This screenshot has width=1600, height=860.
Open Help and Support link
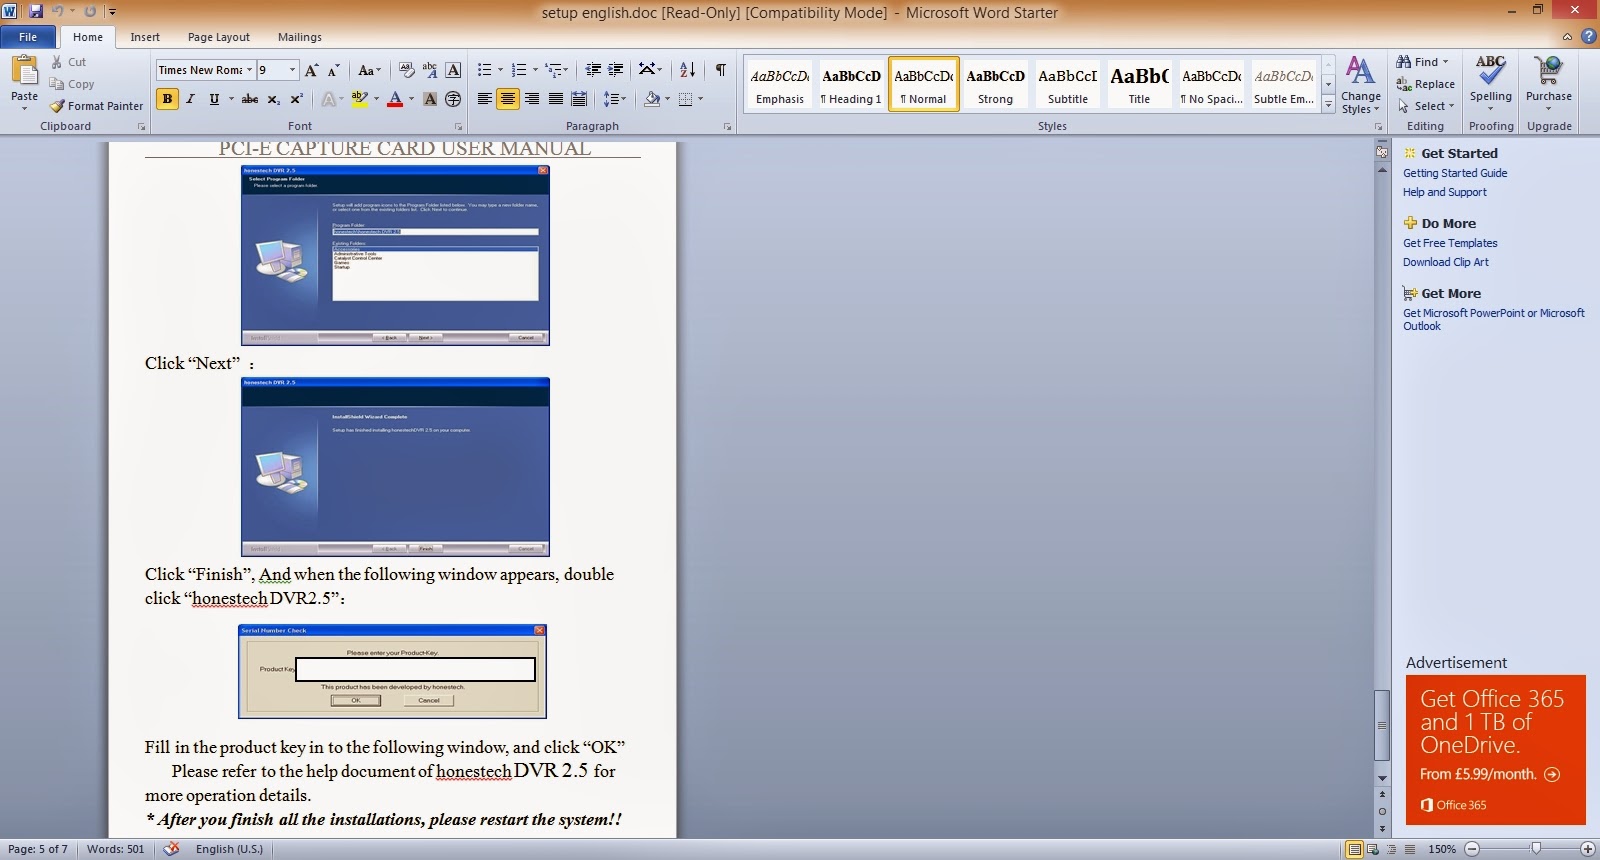click(1444, 192)
